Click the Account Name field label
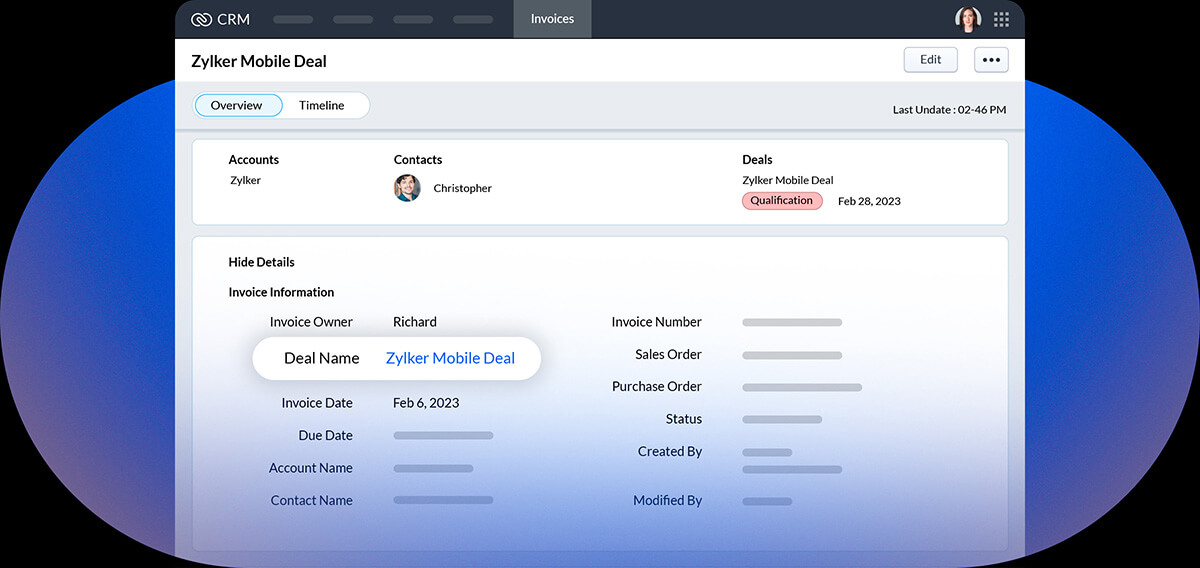Image resolution: width=1200 pixels, height=568 pixels. (311, 468)
